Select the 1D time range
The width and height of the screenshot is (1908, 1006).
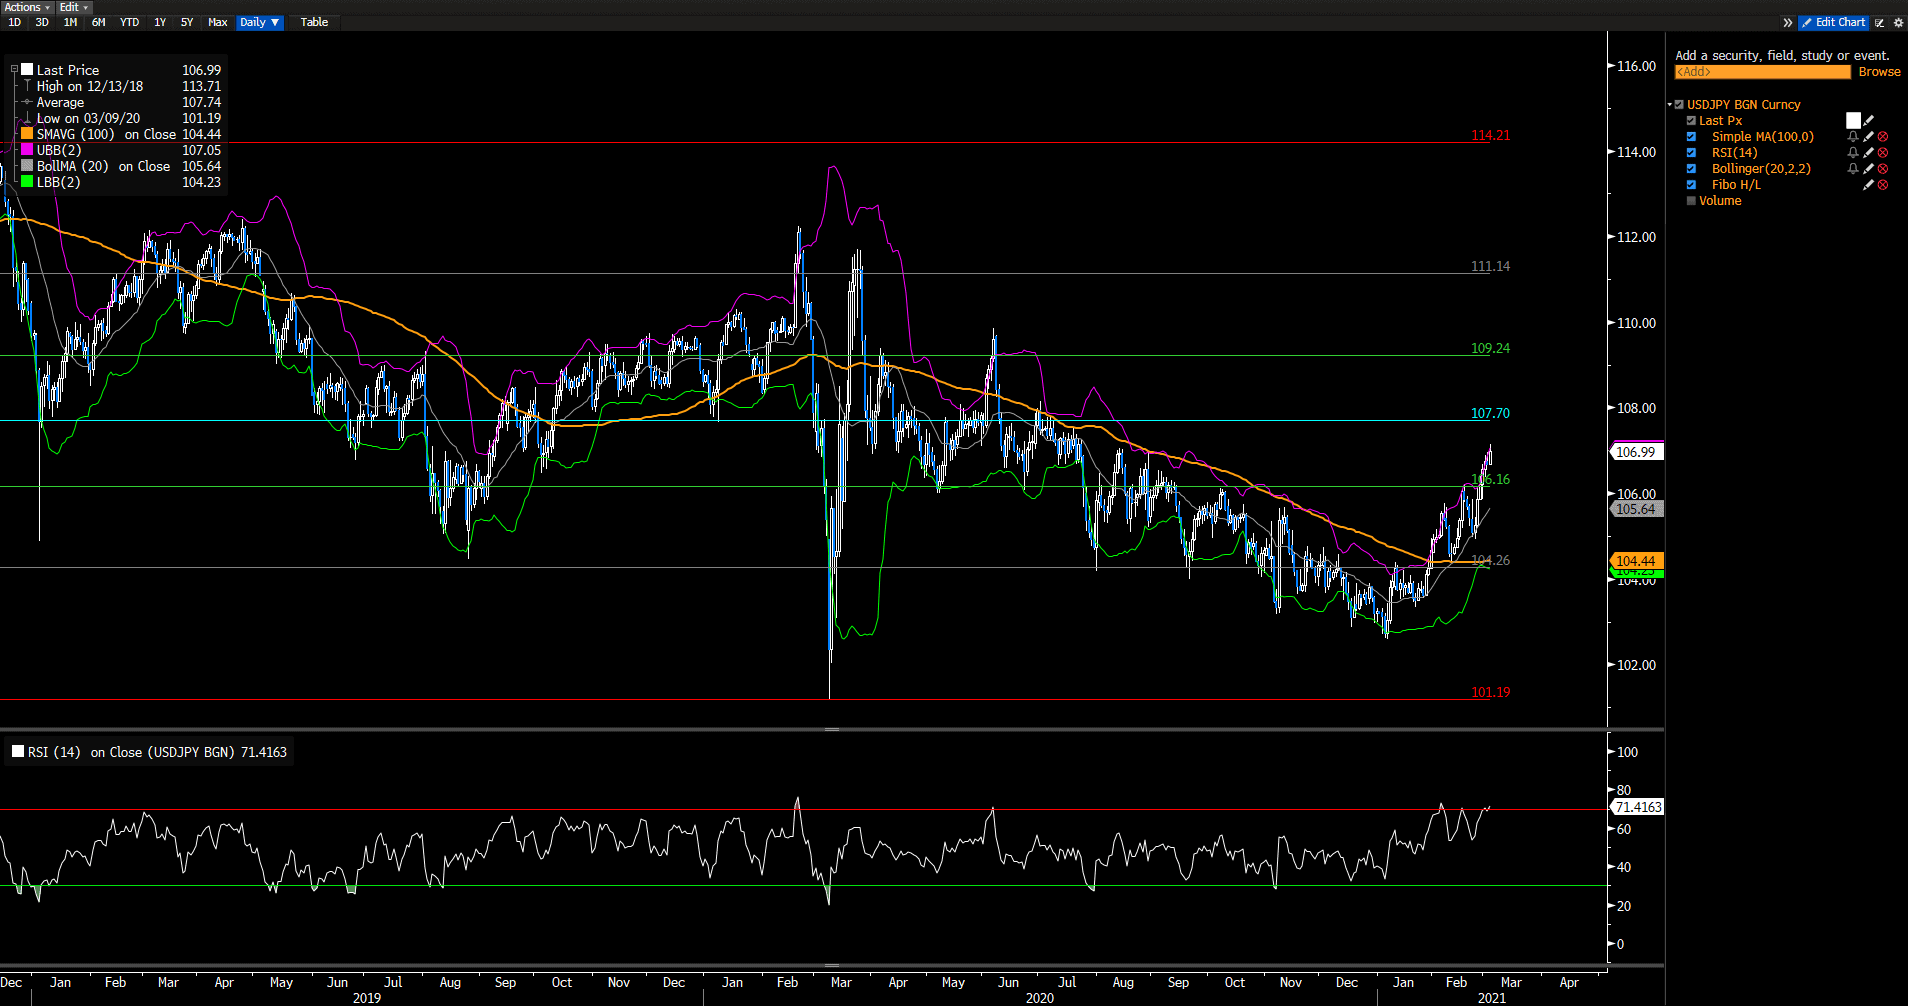coord(14,22)
